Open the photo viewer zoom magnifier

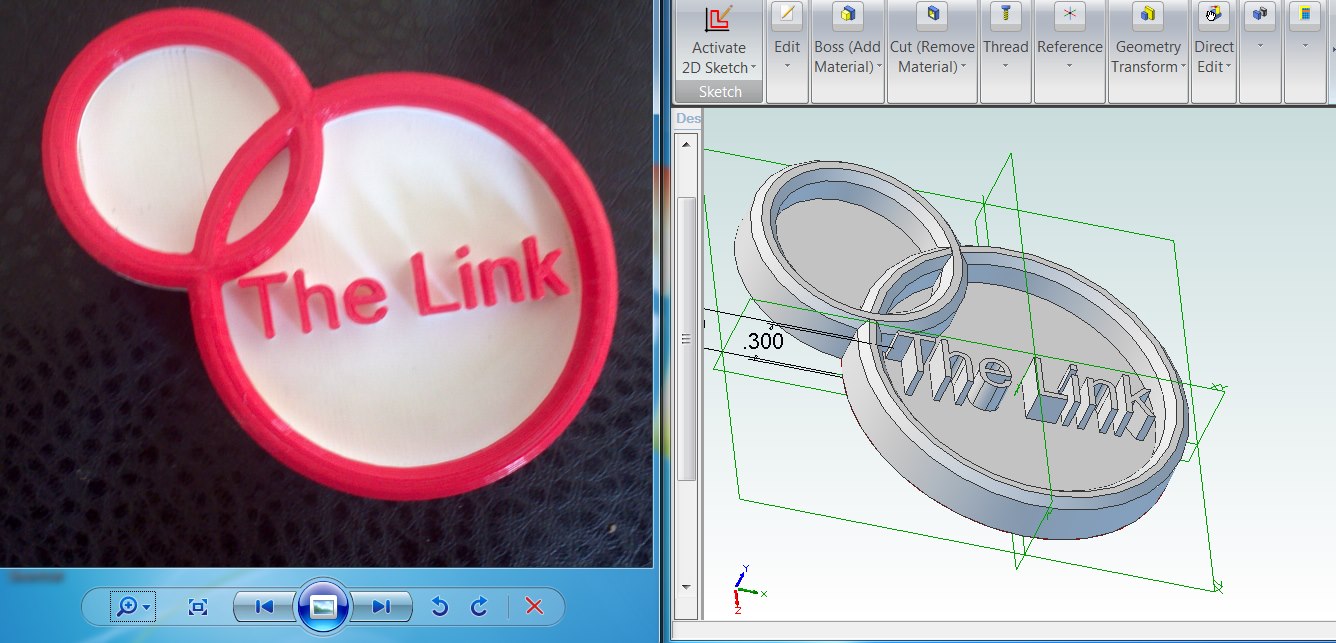(132, 606)
